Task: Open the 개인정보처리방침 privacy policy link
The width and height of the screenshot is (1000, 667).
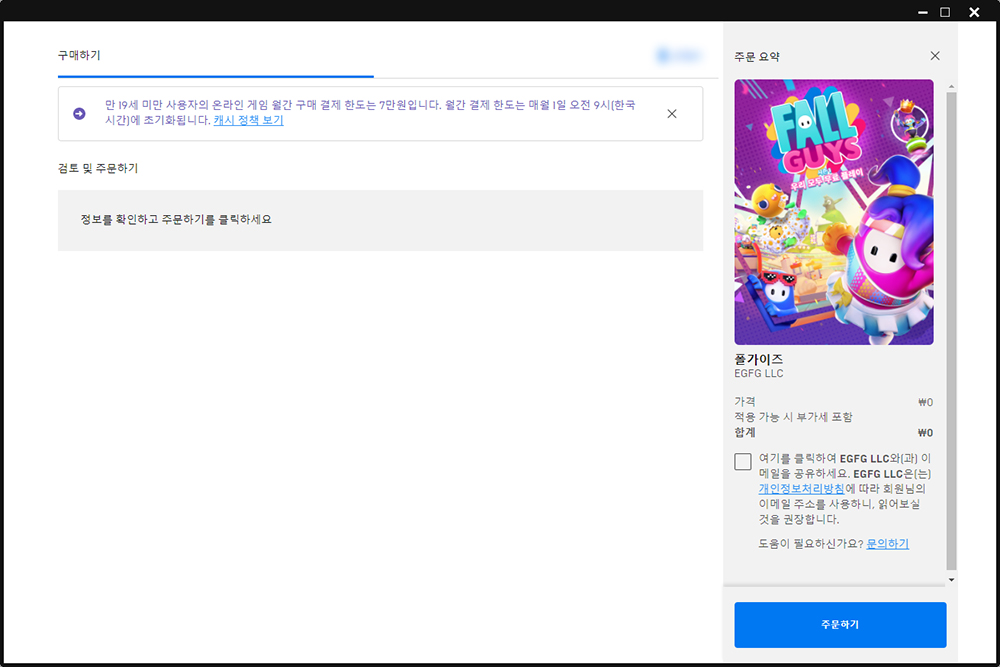Action: pos(801,489)
